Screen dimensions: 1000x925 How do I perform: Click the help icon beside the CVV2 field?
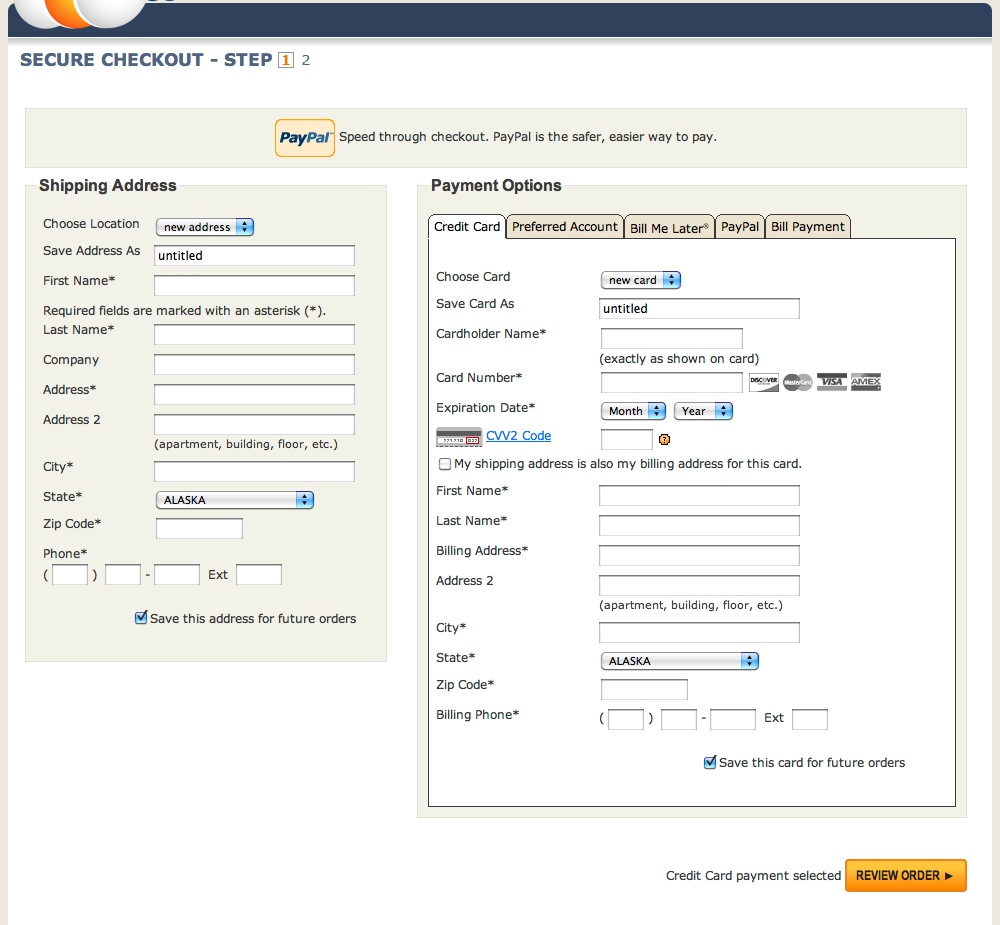pyautogui.click(x=665, y=439)
